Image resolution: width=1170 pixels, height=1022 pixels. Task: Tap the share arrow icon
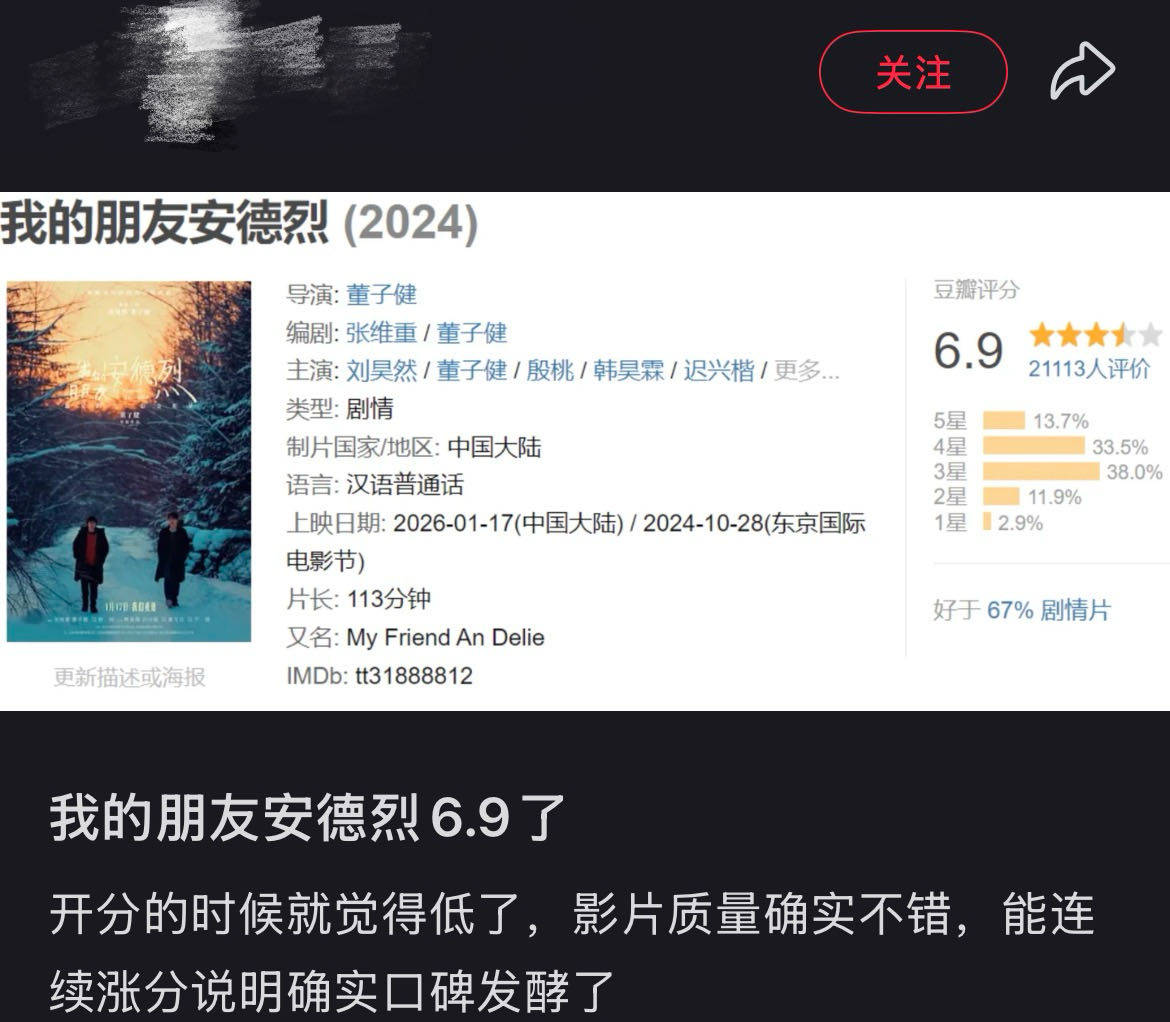1083,71
